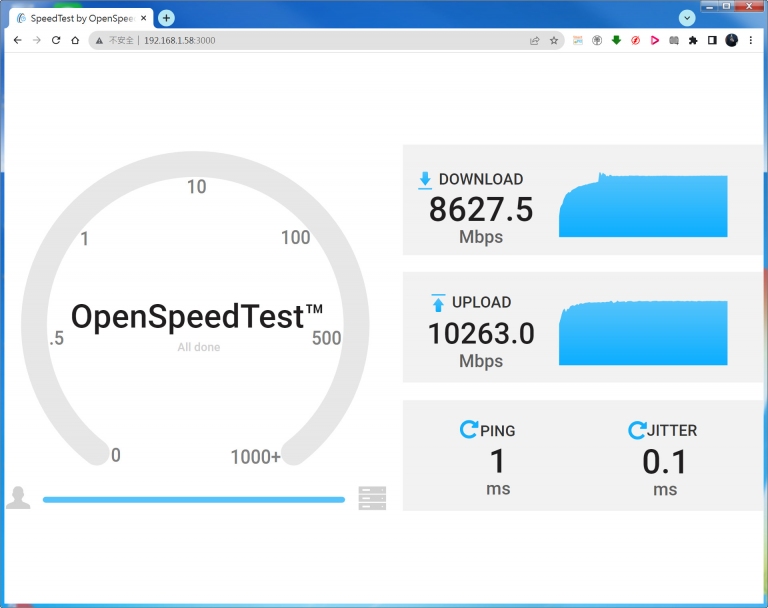Image resolution: width=768 pixels, height=608 pixels.
Task: Click the browser forward arrow
Action: pos(37,40)
